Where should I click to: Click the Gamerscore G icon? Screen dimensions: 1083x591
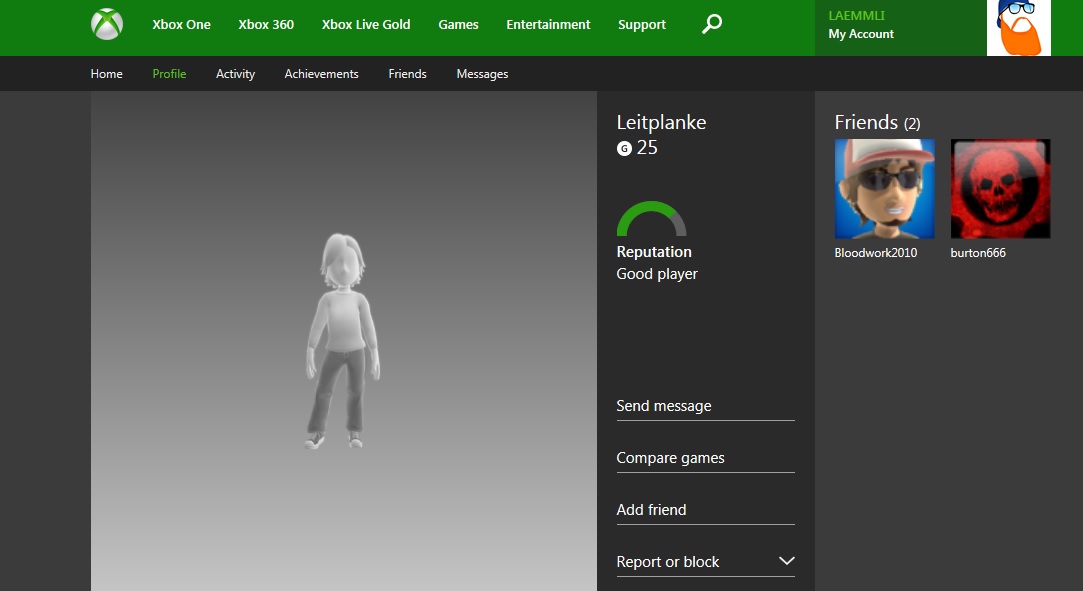pos(624,148)
